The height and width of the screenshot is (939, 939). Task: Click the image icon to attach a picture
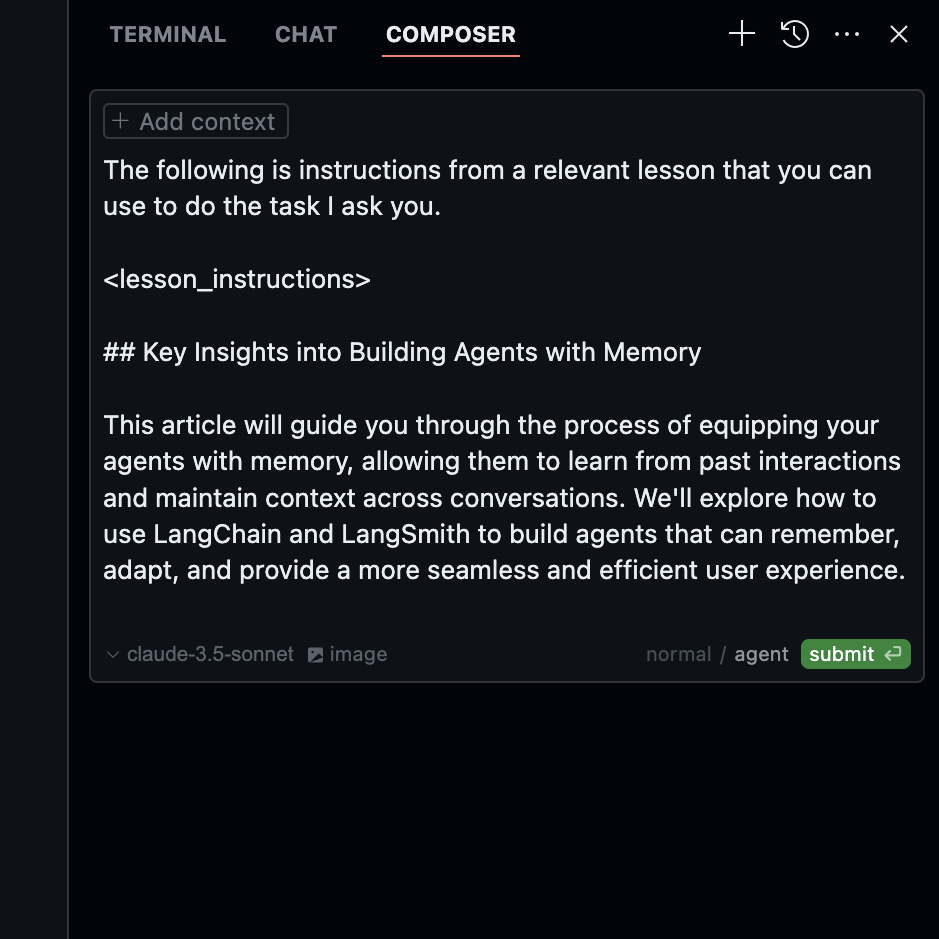[315, 655]
